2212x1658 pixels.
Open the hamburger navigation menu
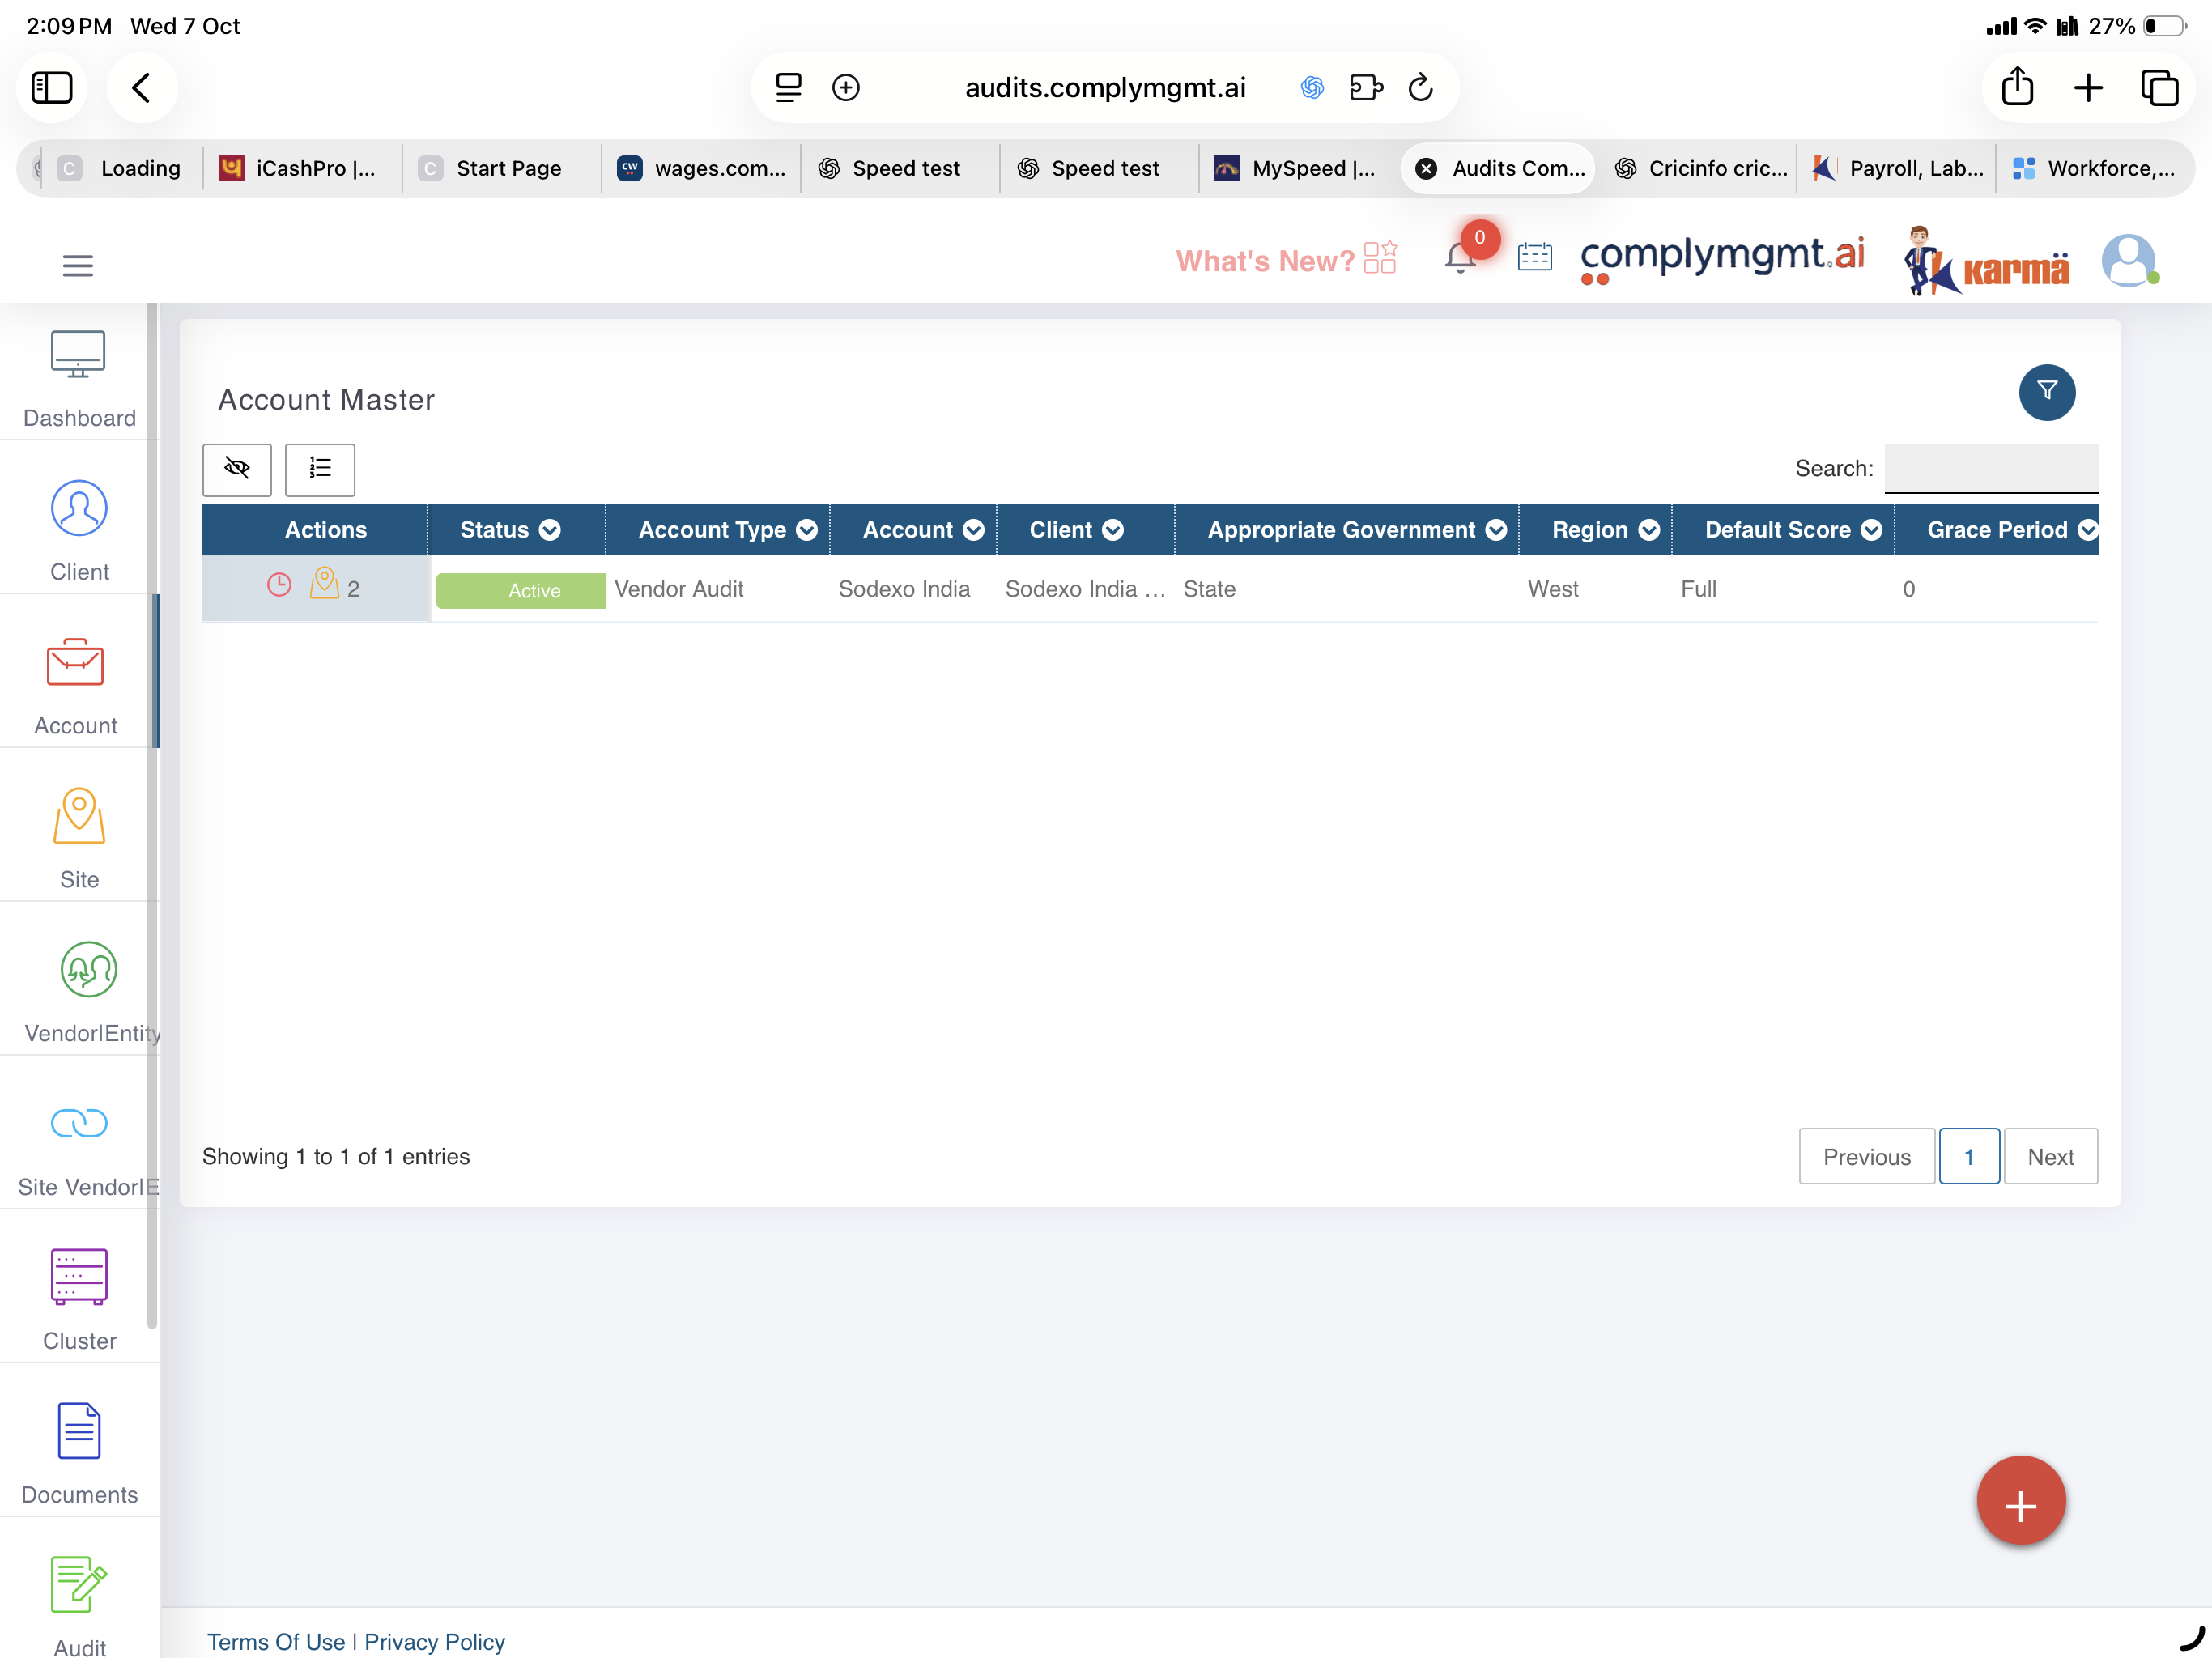(78, 265)
